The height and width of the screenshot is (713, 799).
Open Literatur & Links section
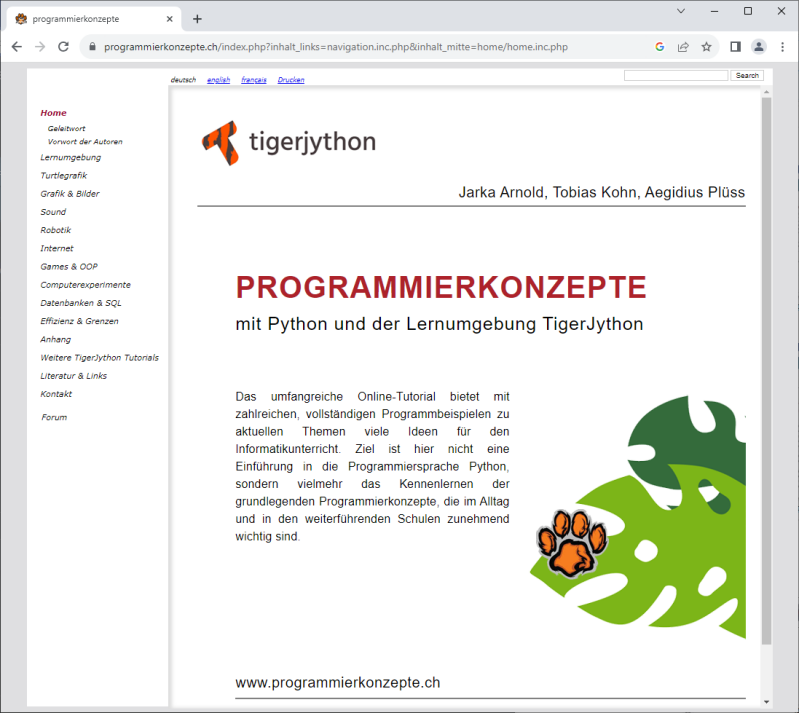pos(73,376)
